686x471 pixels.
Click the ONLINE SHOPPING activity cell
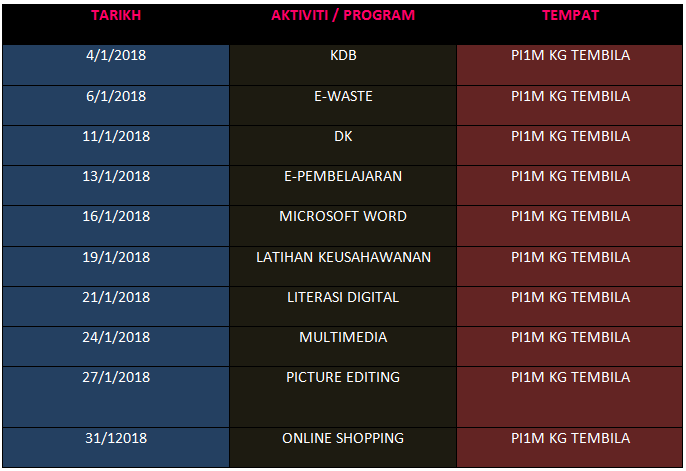(x=343, y=439)
